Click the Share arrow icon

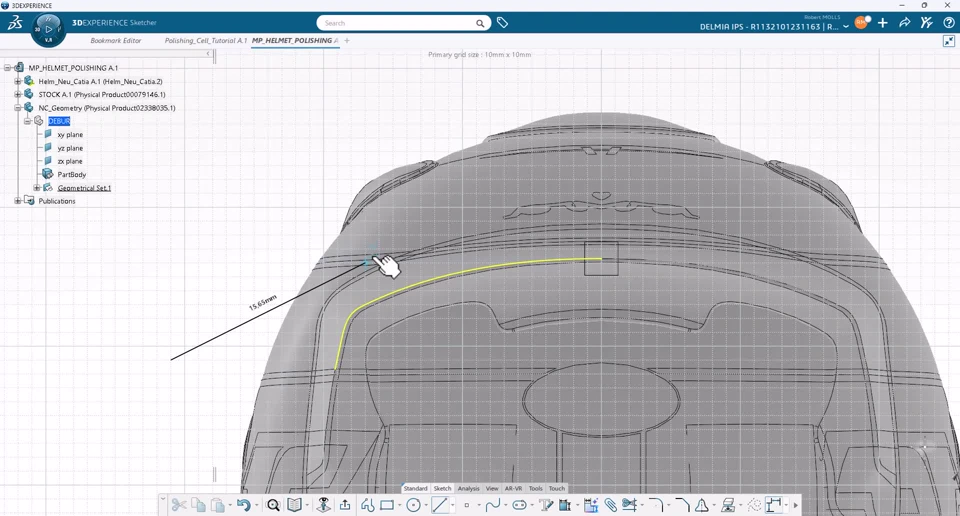(904, 23)
